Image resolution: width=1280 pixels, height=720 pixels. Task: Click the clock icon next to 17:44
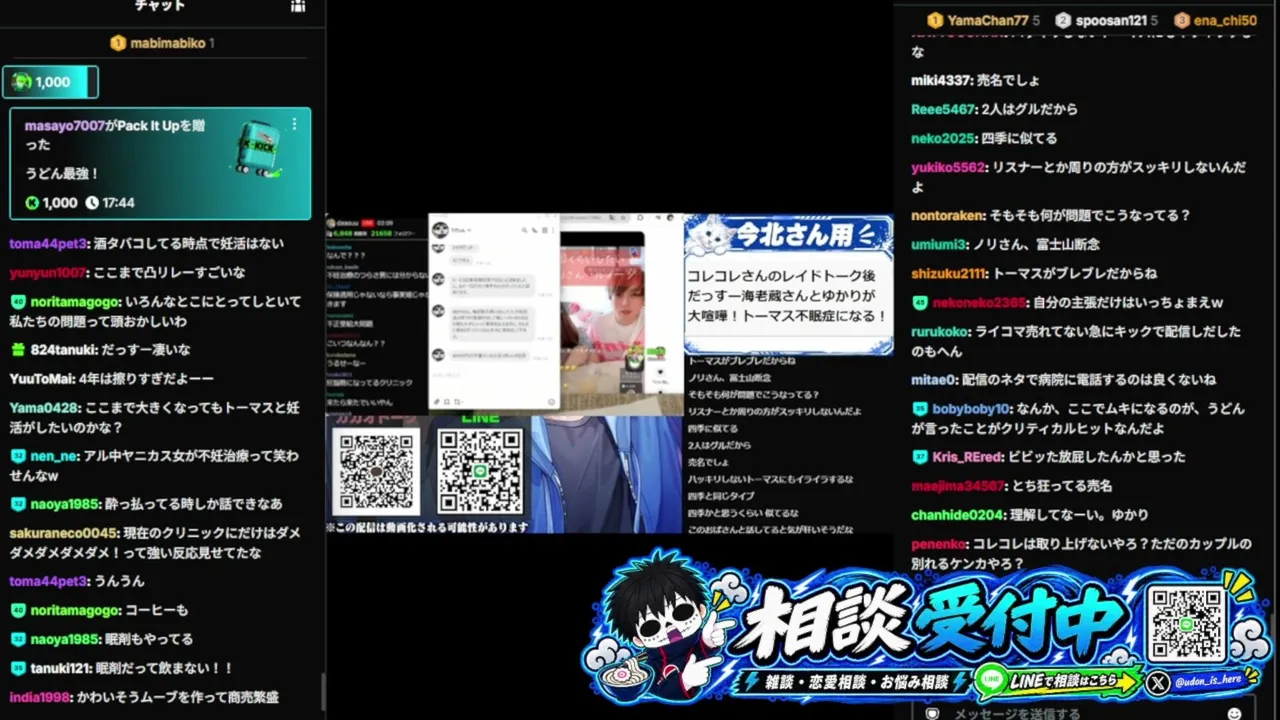point(92,203)
